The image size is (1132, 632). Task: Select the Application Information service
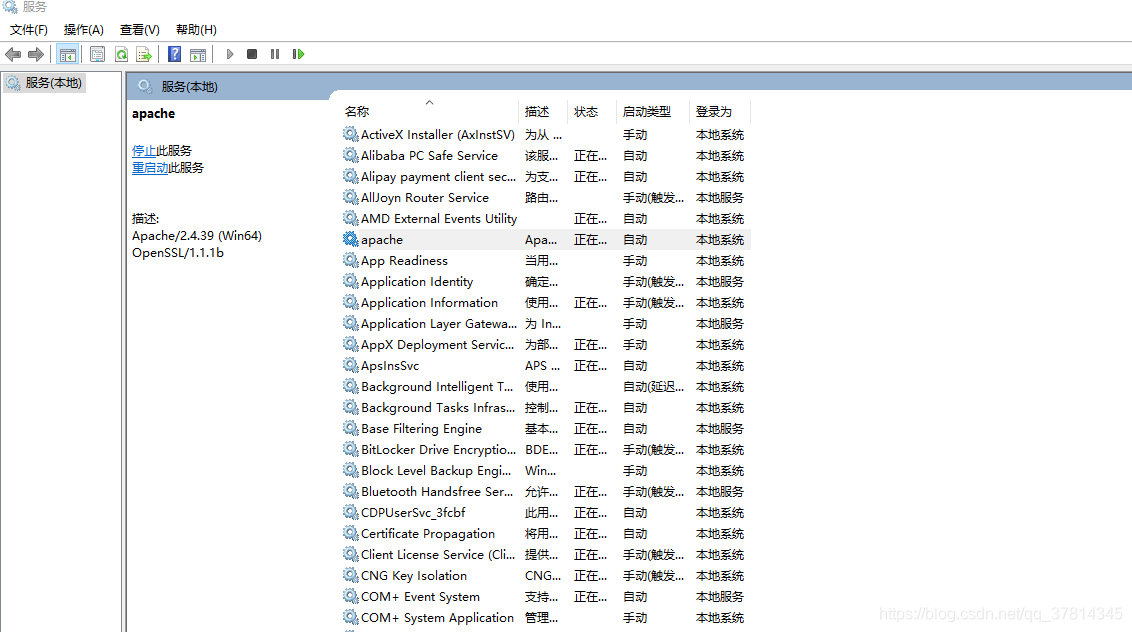point(545,302)
